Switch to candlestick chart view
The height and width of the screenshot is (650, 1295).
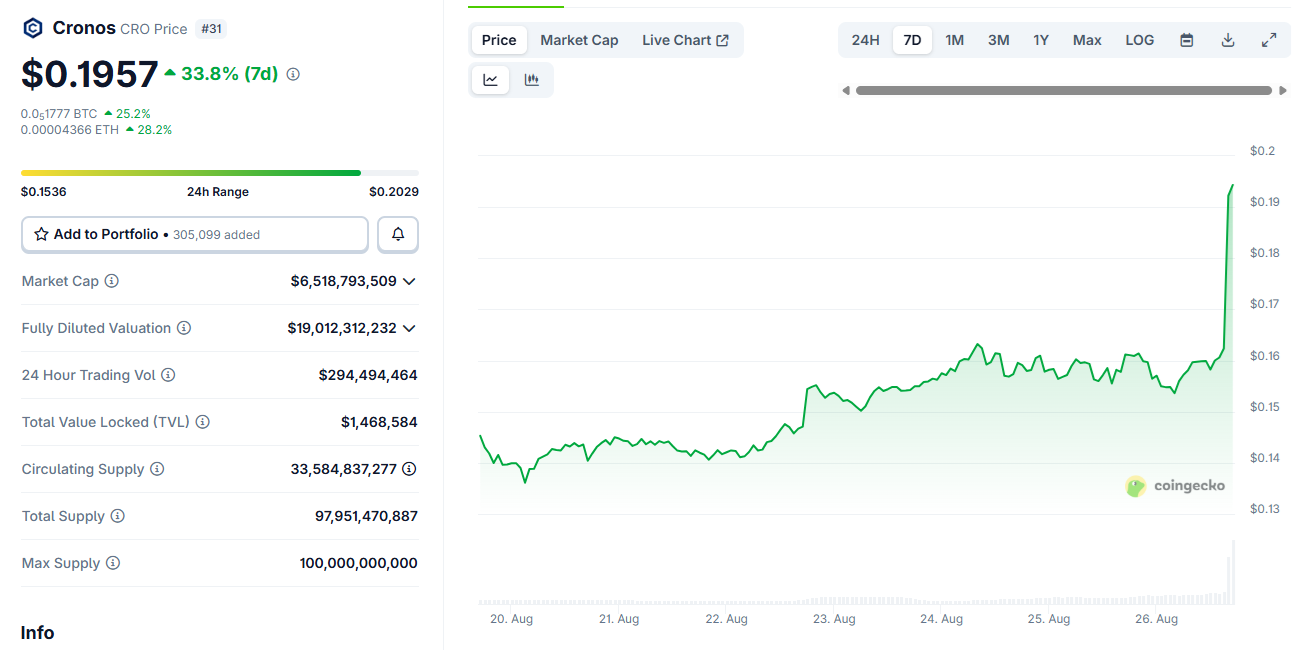pos(532,80)
